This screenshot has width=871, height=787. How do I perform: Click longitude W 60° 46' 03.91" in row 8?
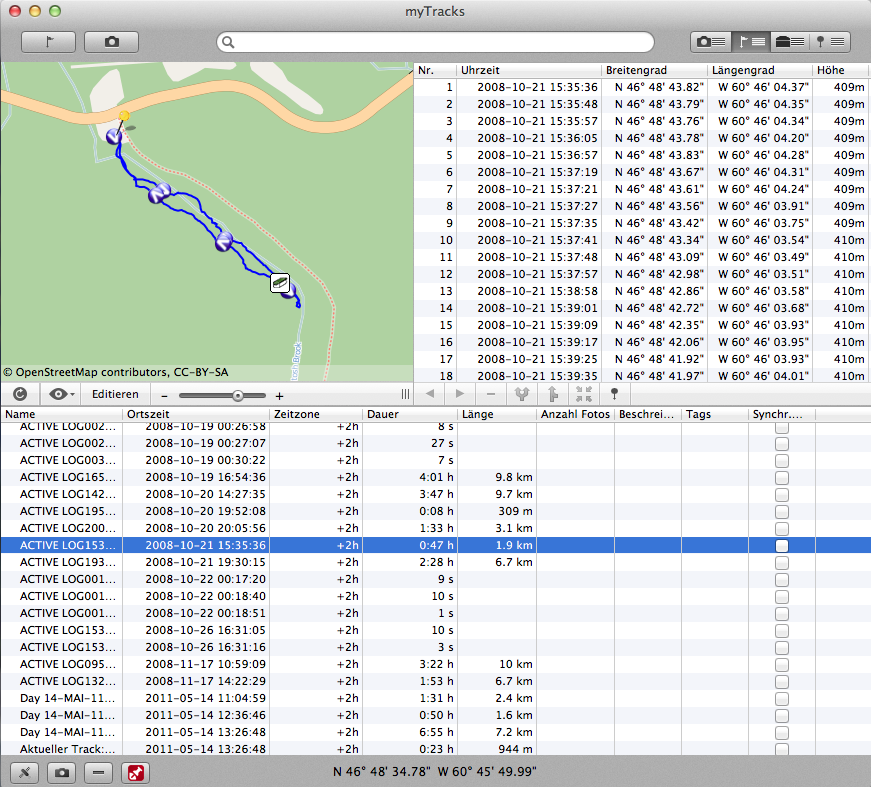tap(763, 206)
